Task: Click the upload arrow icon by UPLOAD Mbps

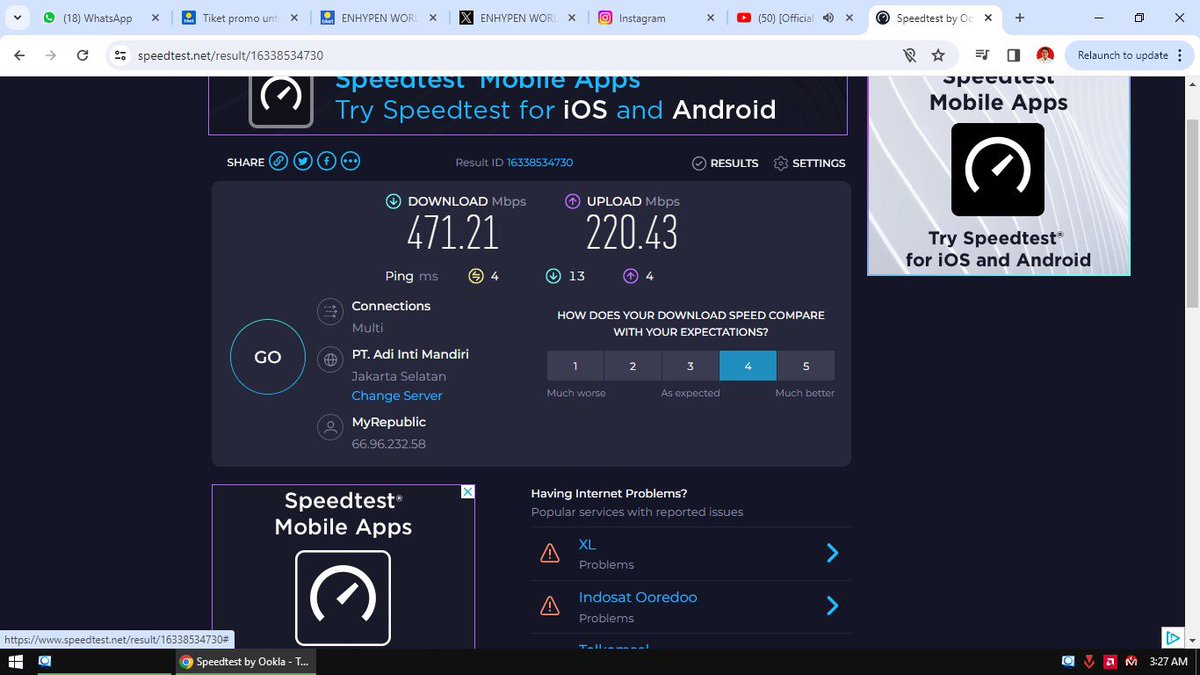Action: point(572,201)
